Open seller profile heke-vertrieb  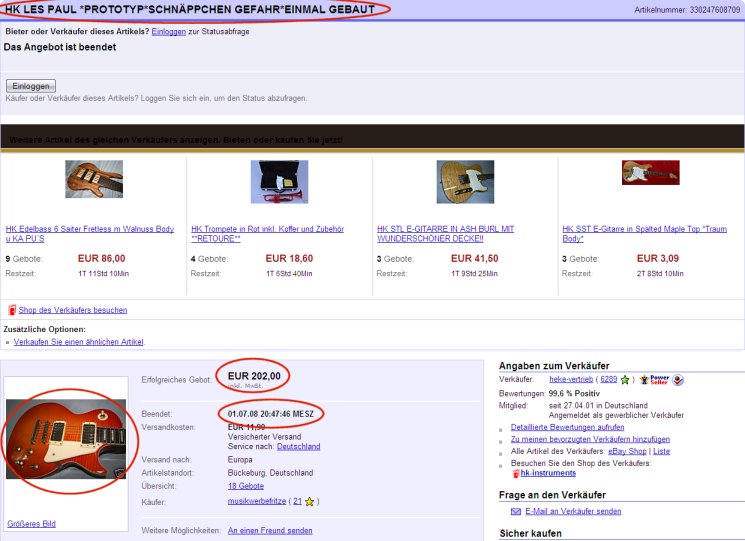[x=571, y=379]
